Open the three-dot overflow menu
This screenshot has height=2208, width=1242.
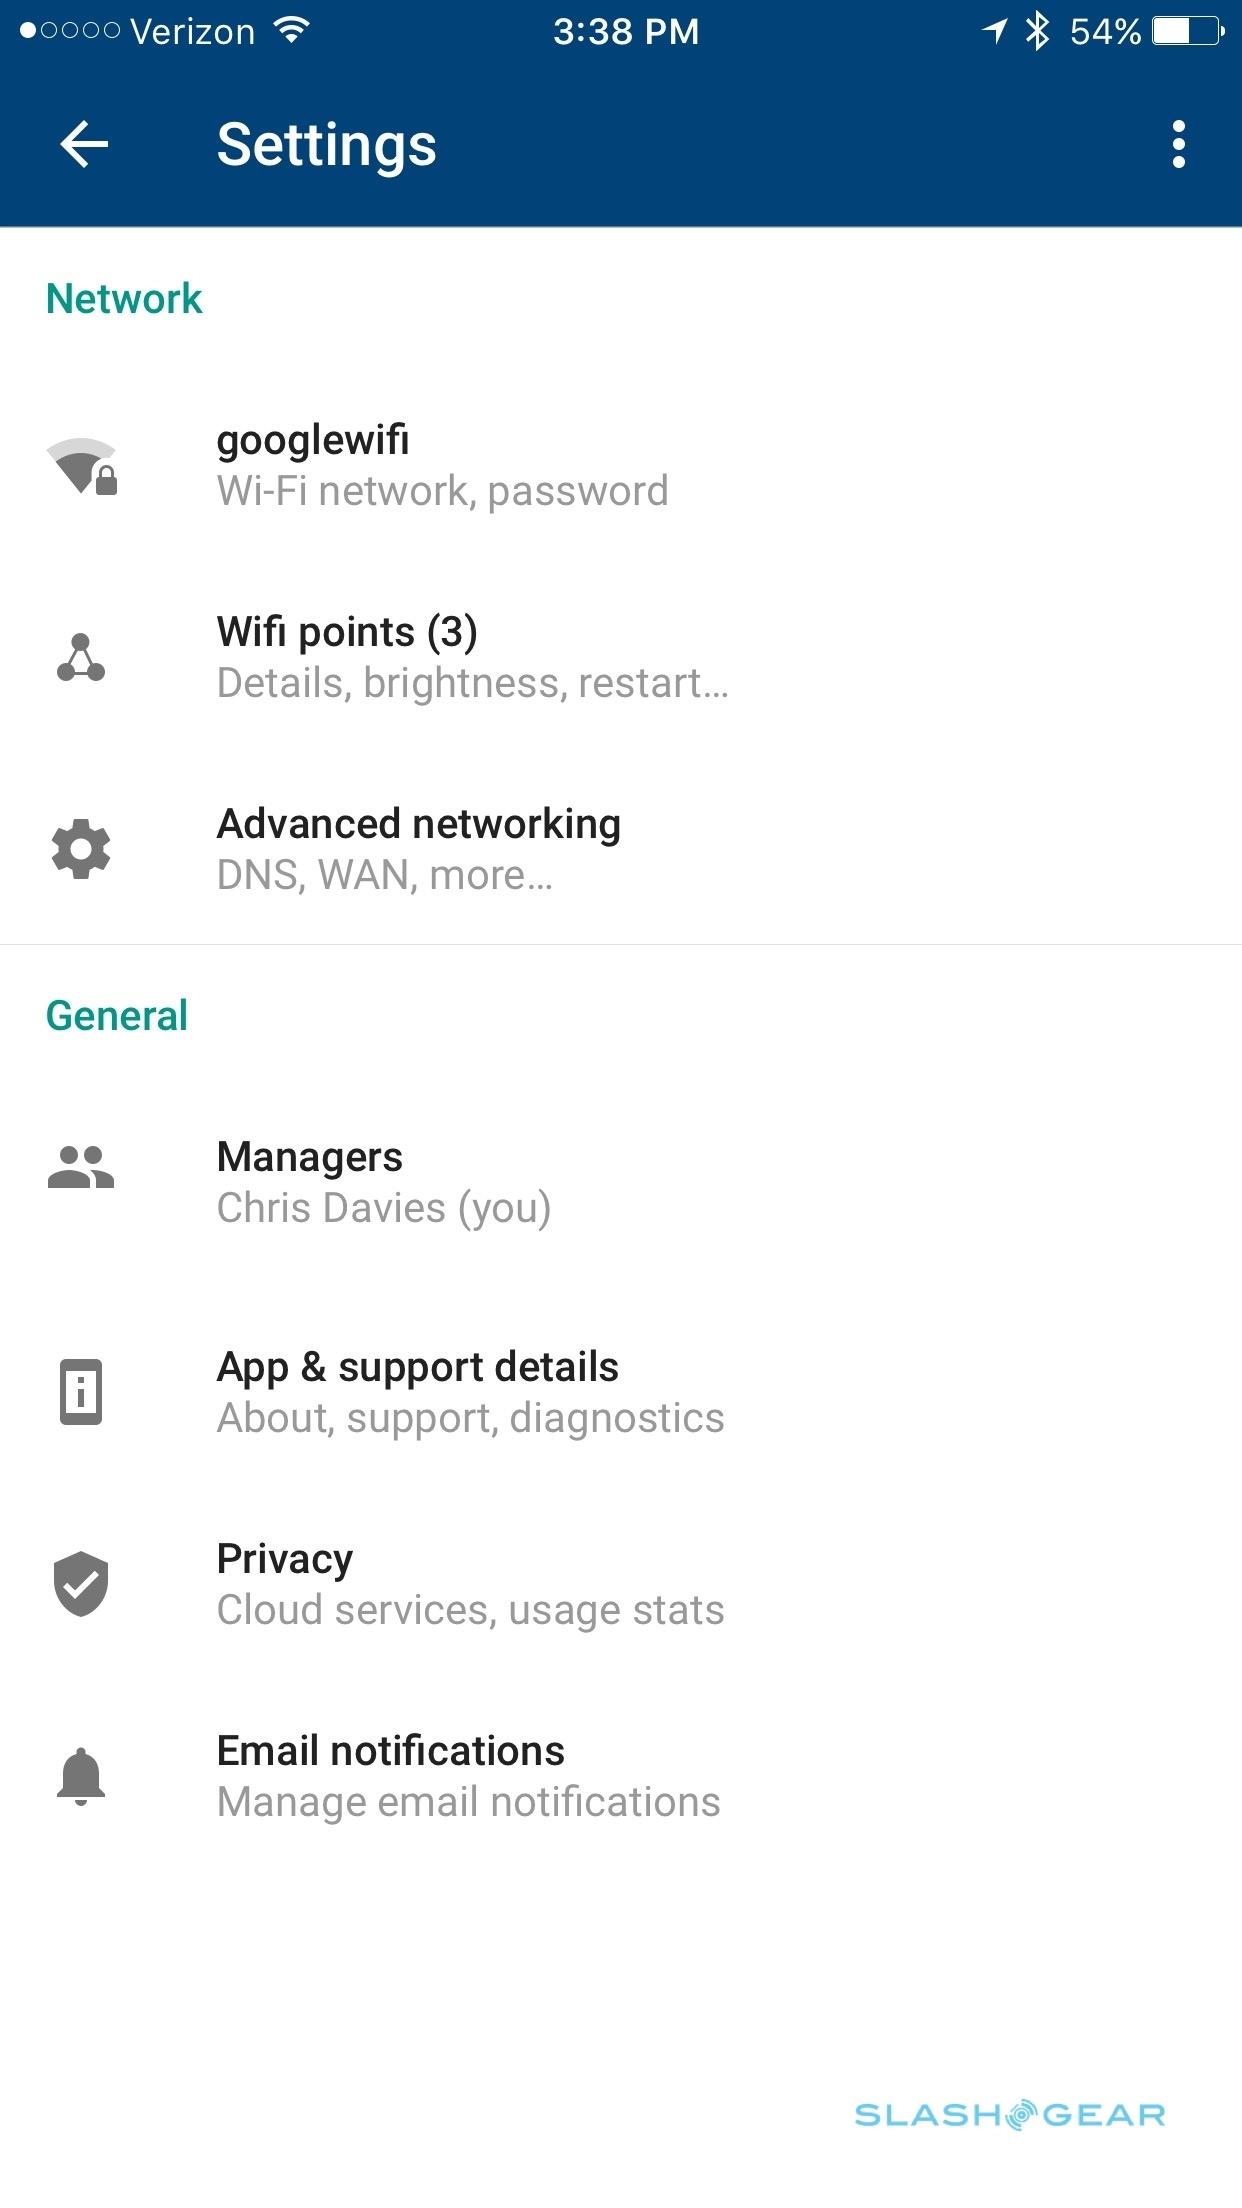[x=1179, y=145]
